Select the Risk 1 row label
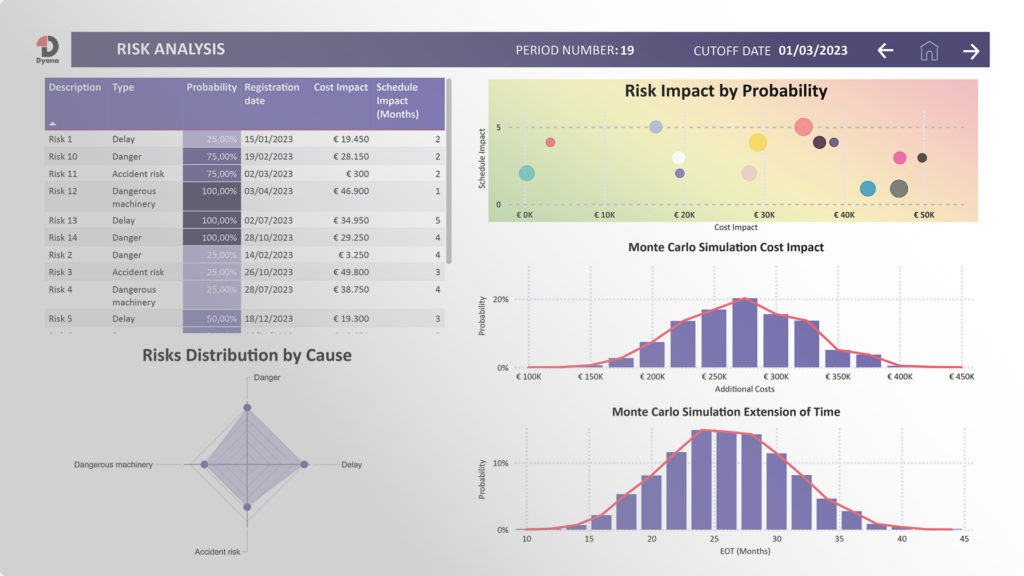 (60, 139)
